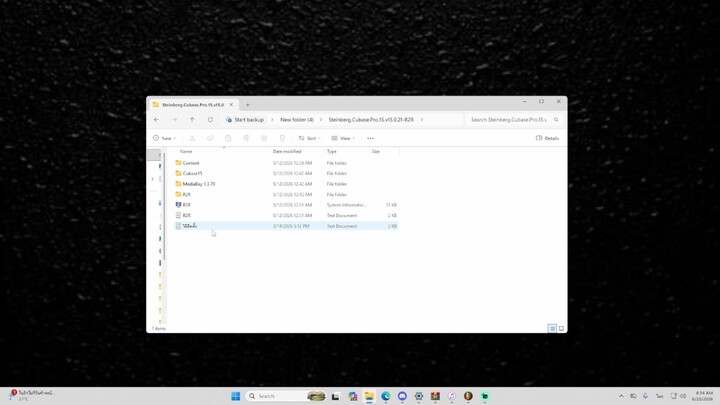Show hidden system tray icons
The height and width of the screenshot is (405, 720).
pyautogui.click(x=621, y=396)
